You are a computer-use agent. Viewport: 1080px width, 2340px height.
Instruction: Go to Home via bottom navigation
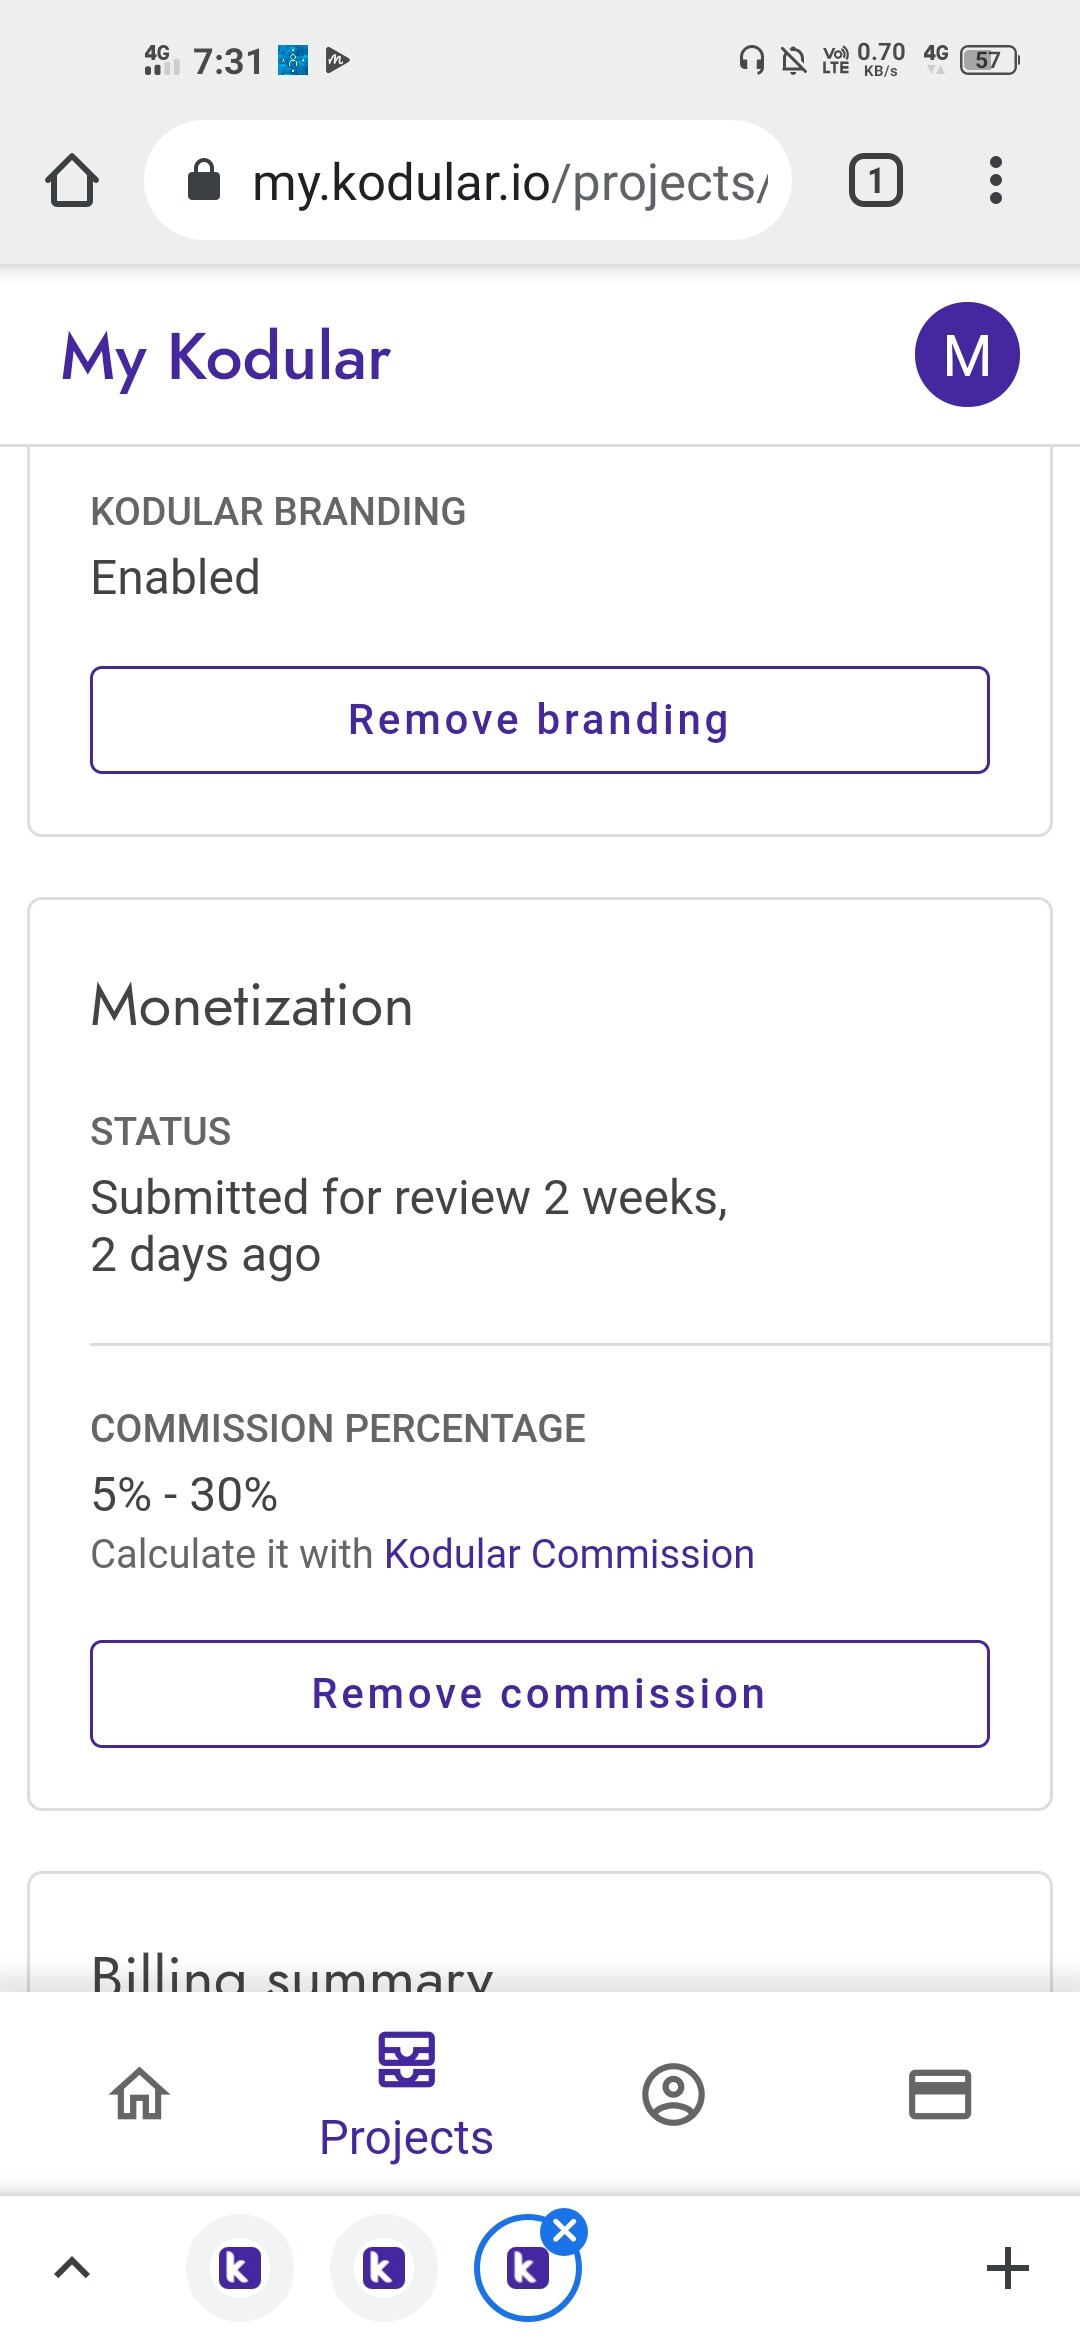[x=140, y=2094]
